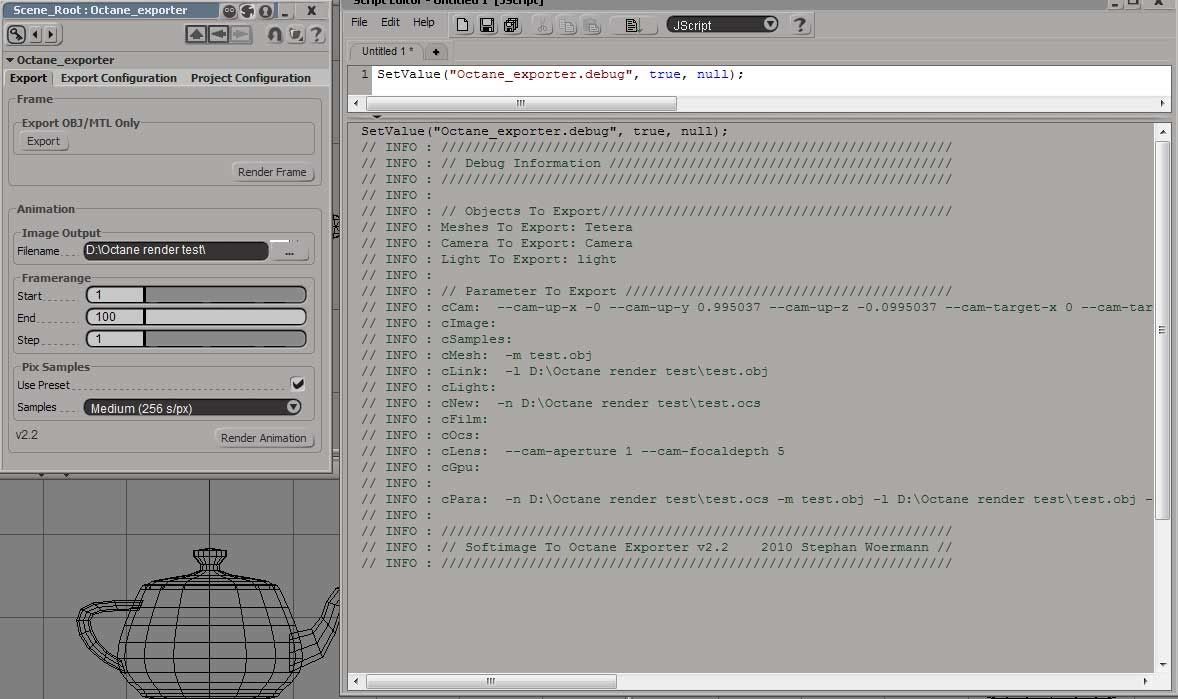Open the JScript language dropdown
The image size is (1178, 699).
tap(723, 25)
